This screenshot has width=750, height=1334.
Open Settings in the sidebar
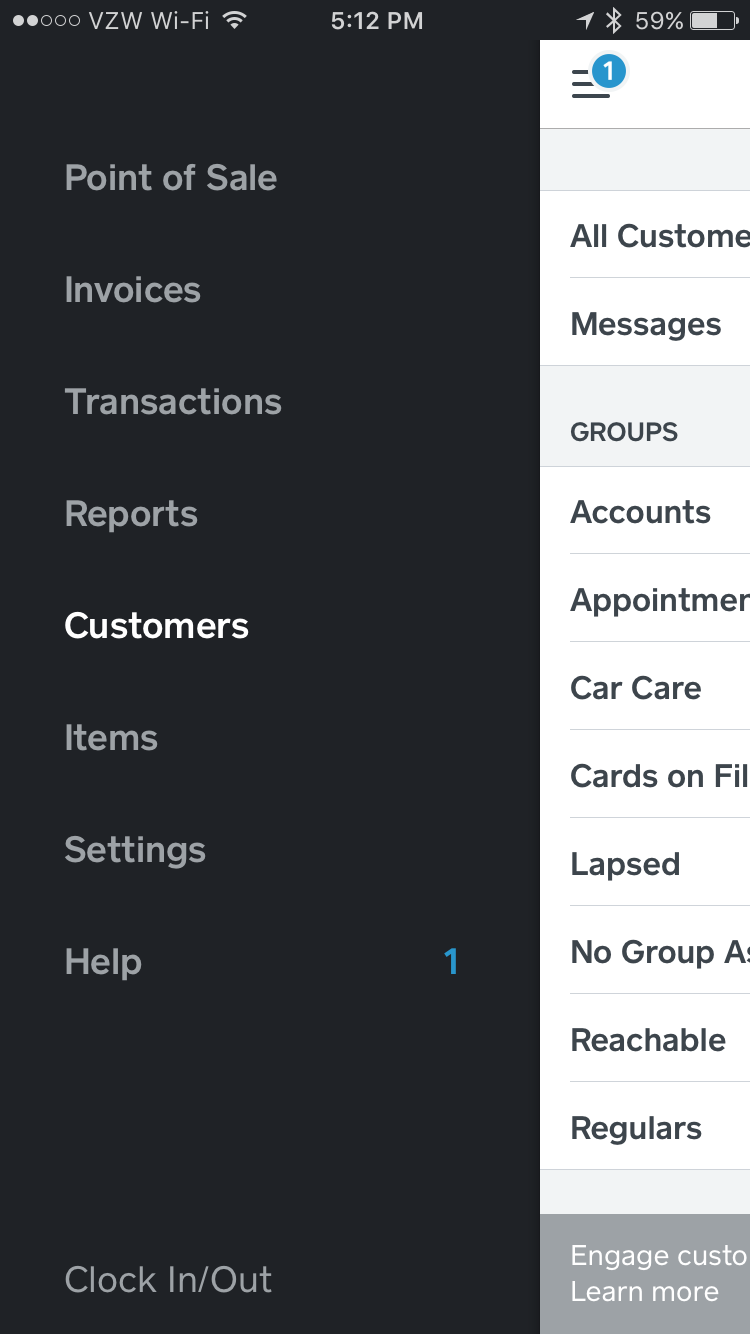(135, 850)
